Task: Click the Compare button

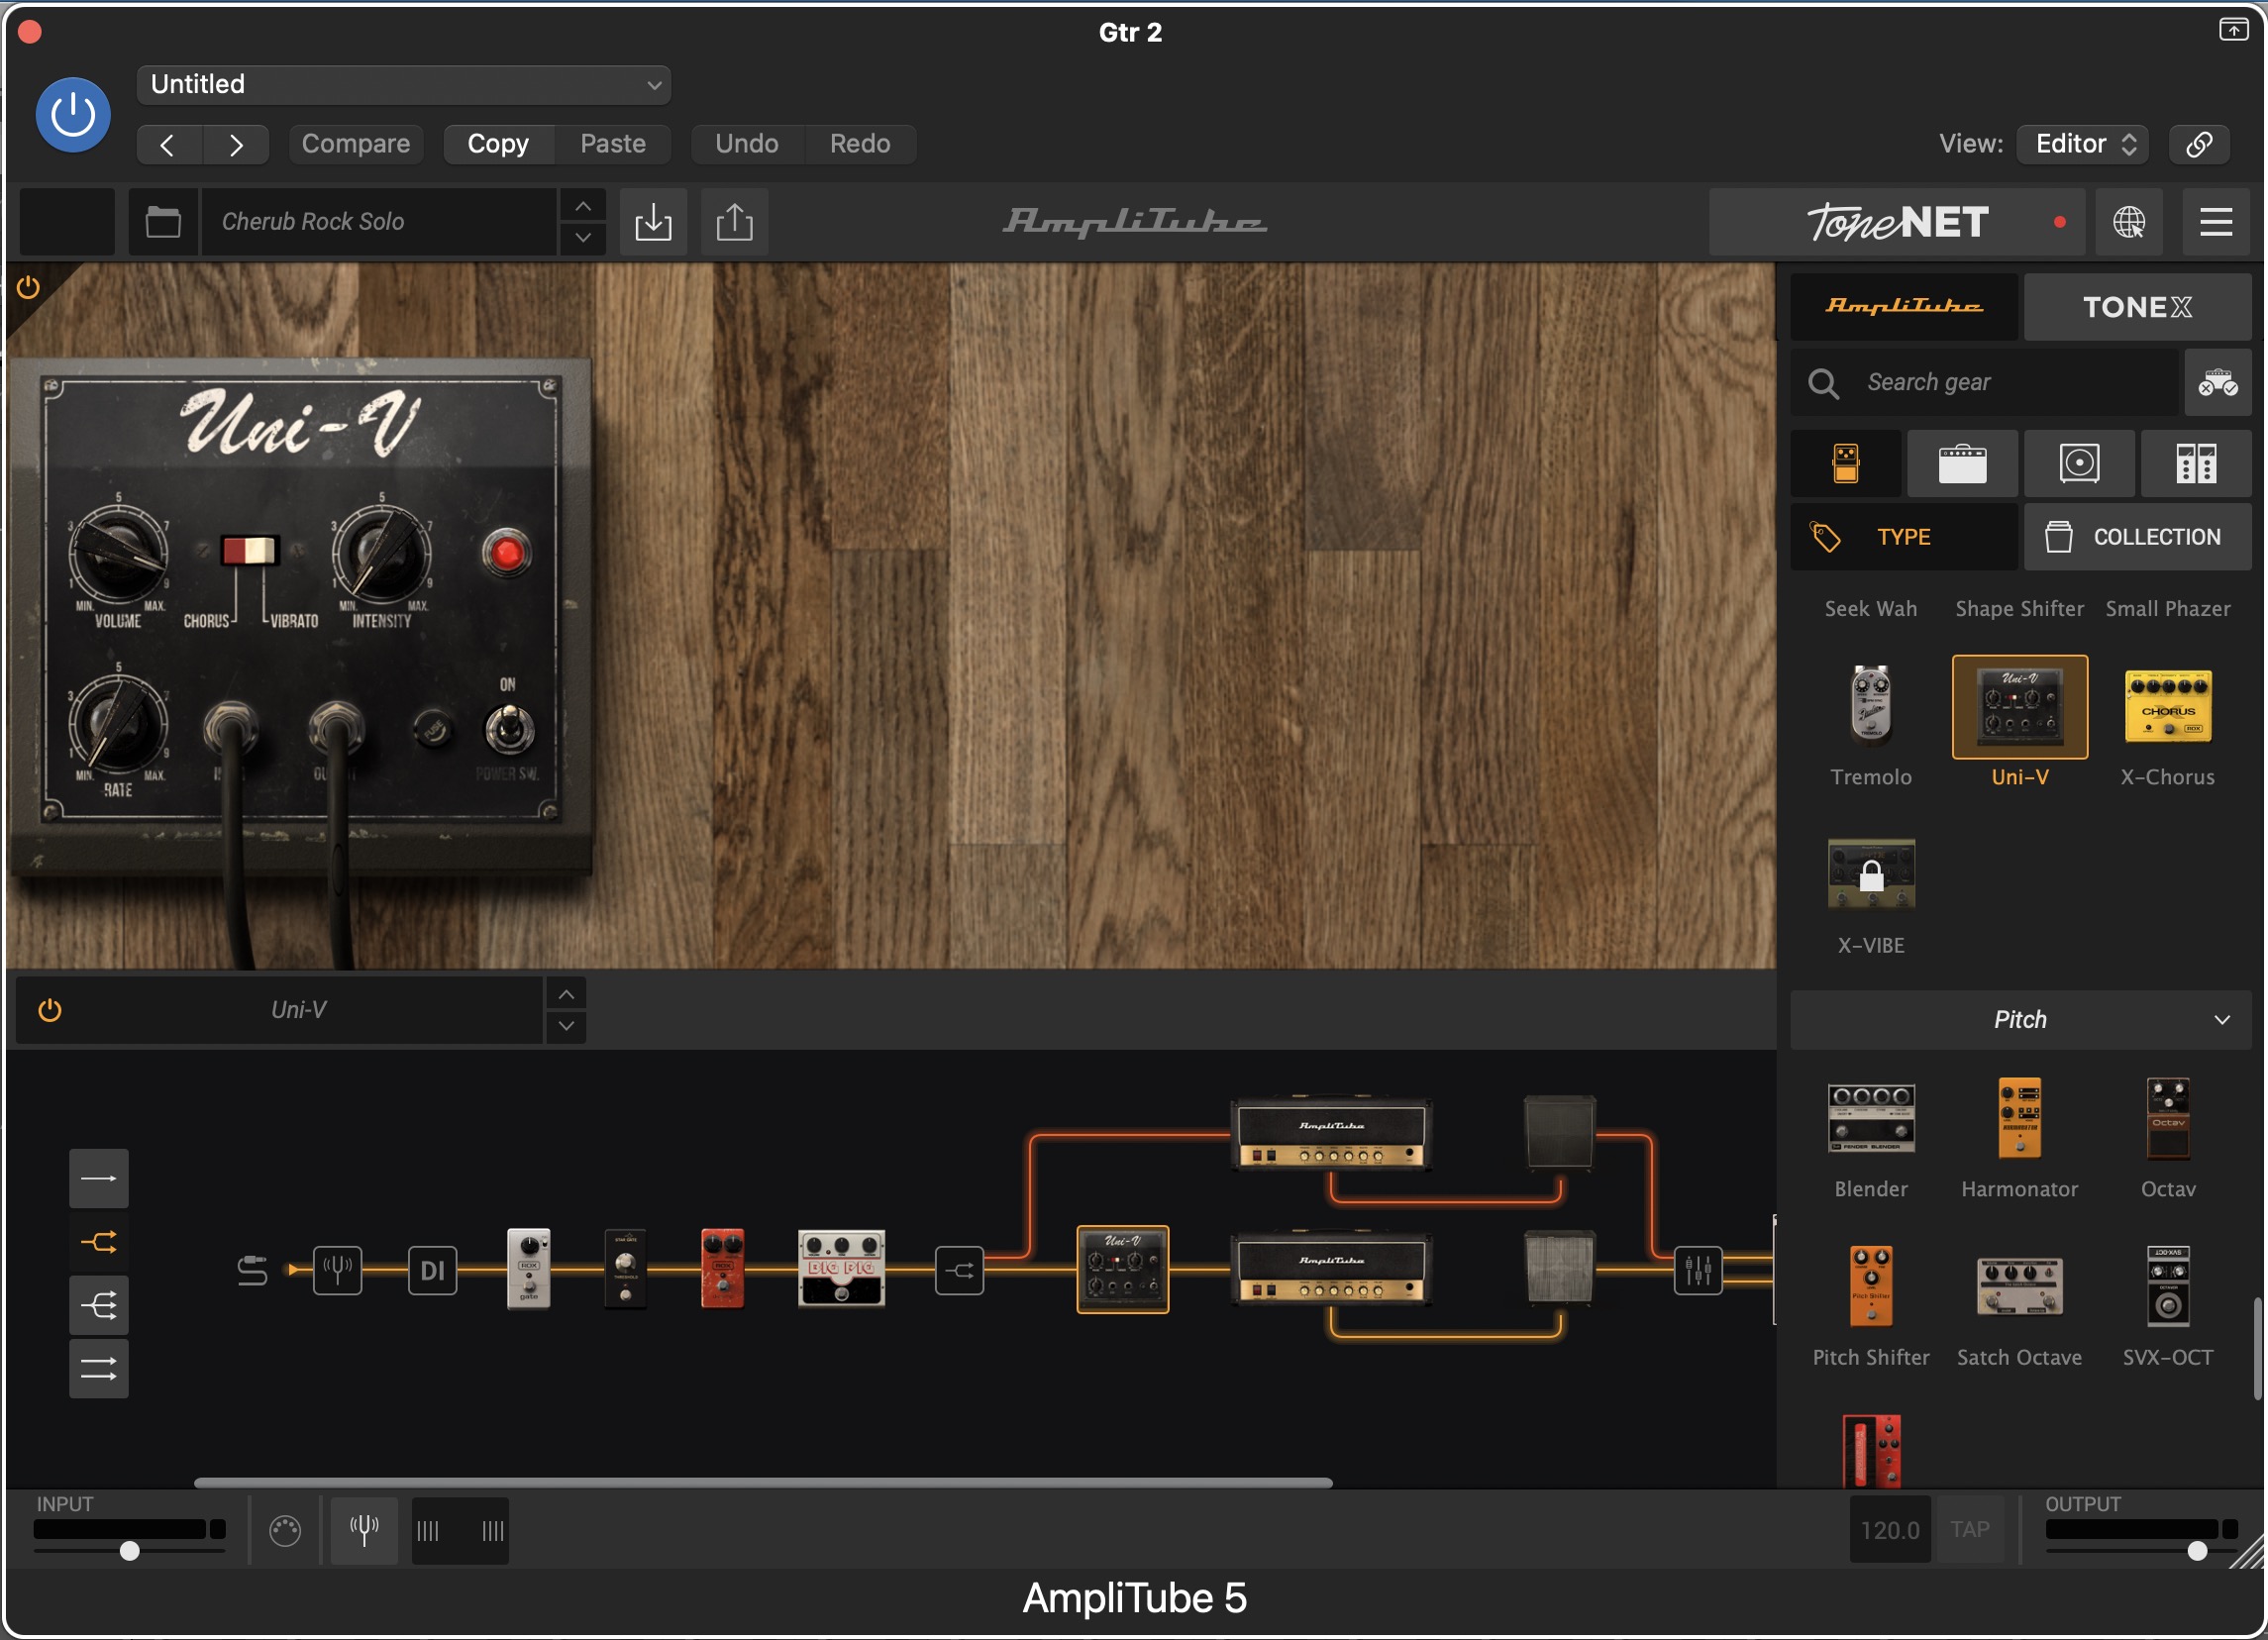Action: tap(355, 144)
